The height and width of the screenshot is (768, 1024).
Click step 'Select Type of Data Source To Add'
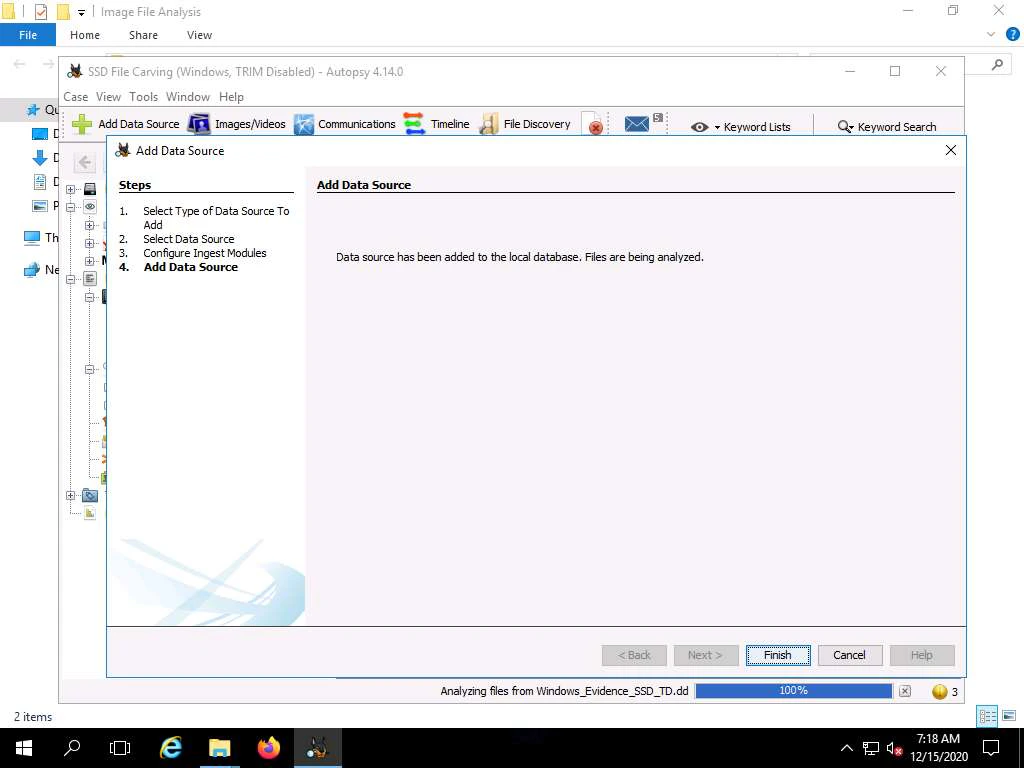click(216, 217)
